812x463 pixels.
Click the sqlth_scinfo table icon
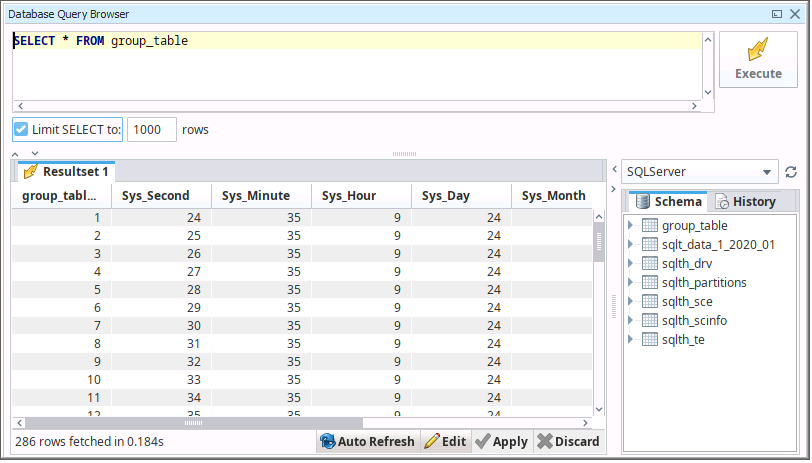[649, 320]
